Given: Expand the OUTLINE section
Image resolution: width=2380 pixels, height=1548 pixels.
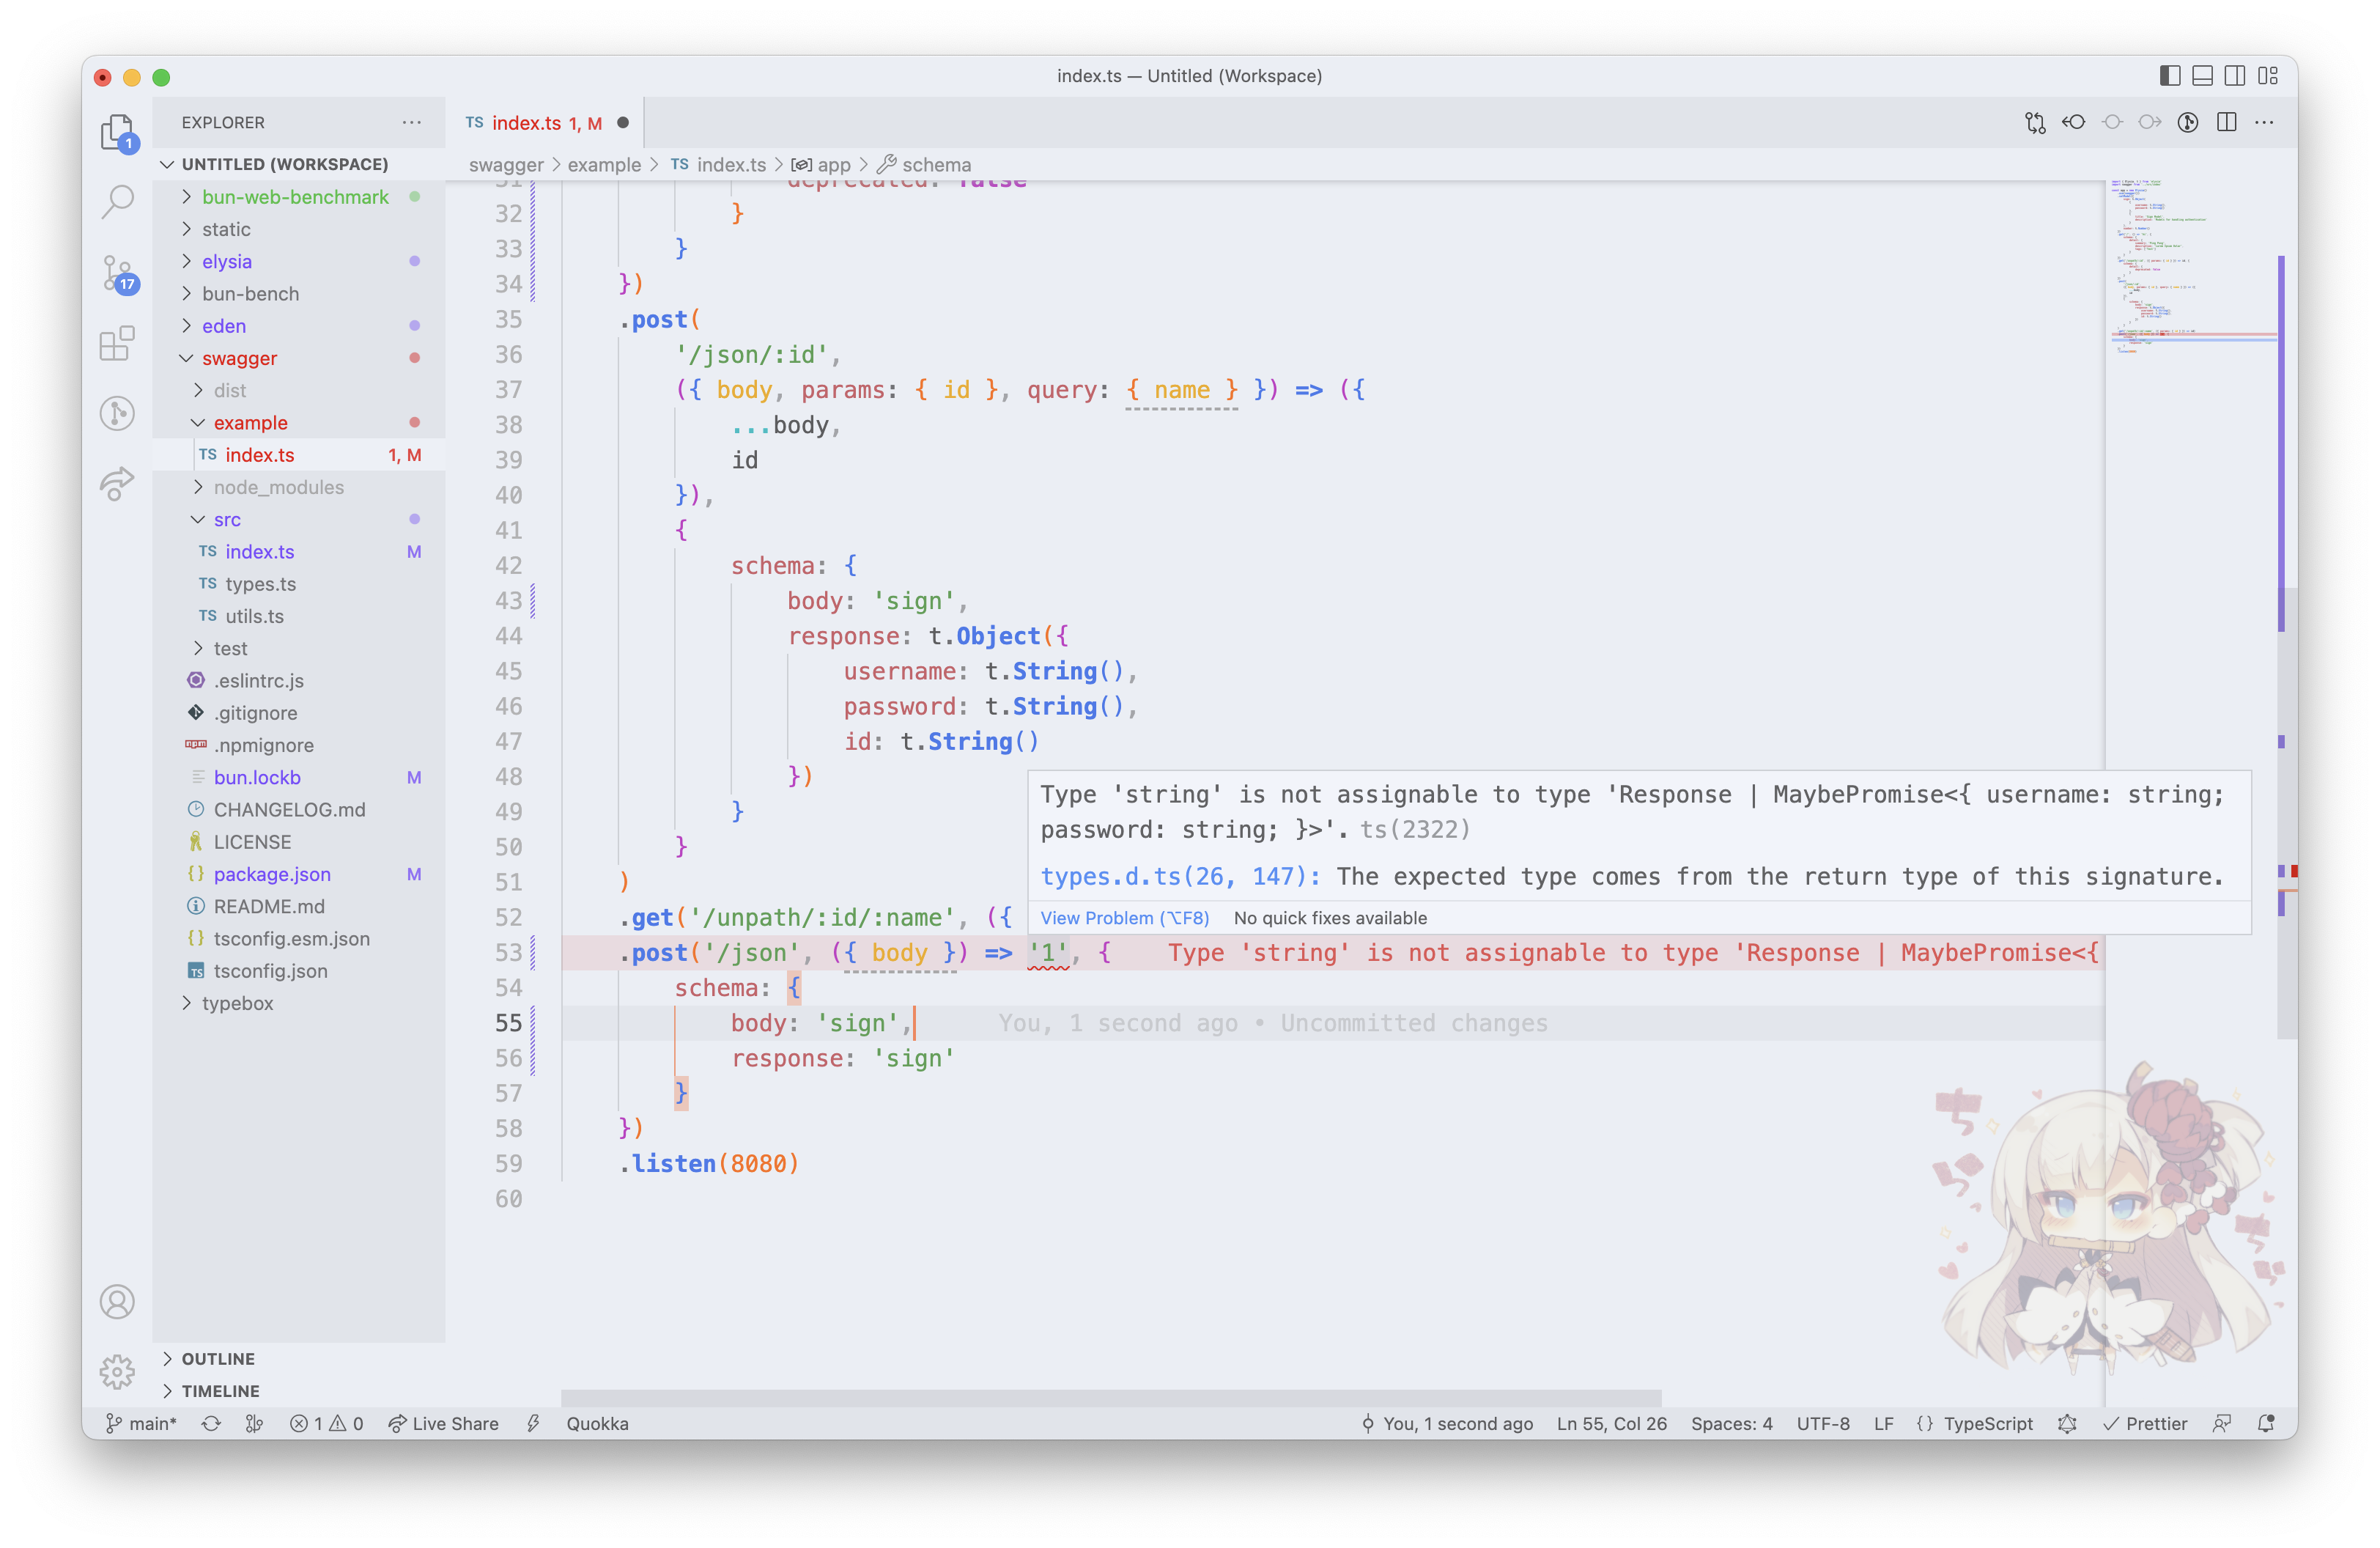Looking at the screenshot, I should (x=298, y=1358).
